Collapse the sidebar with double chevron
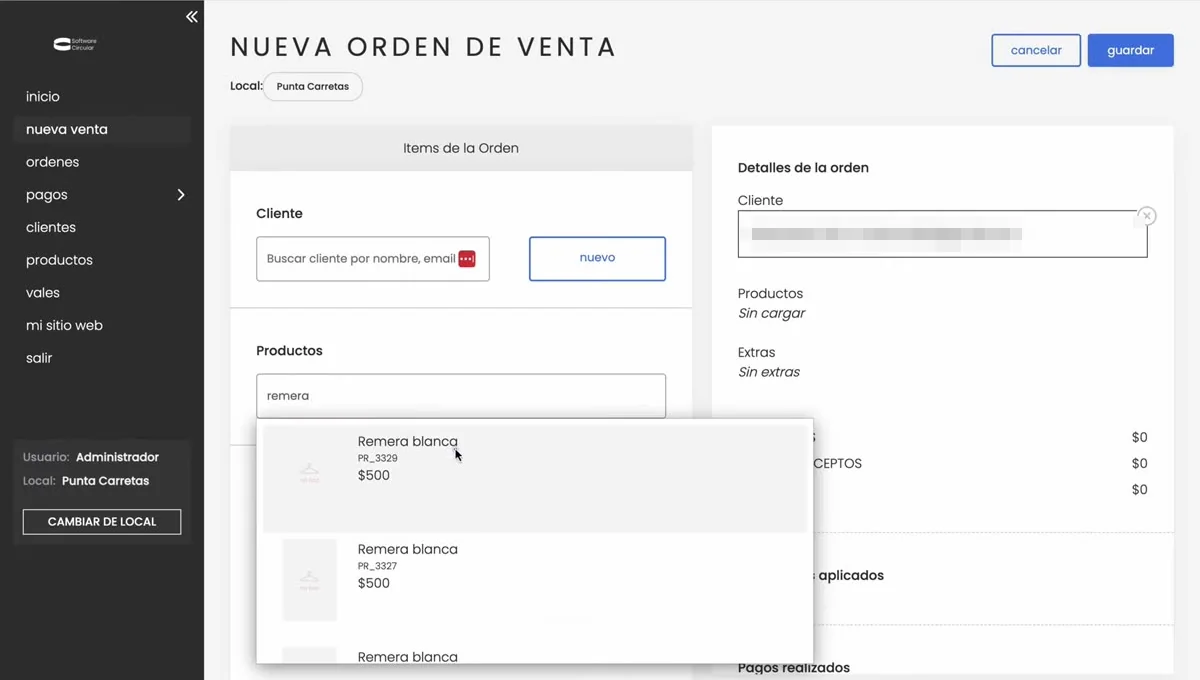 (191, 17)
